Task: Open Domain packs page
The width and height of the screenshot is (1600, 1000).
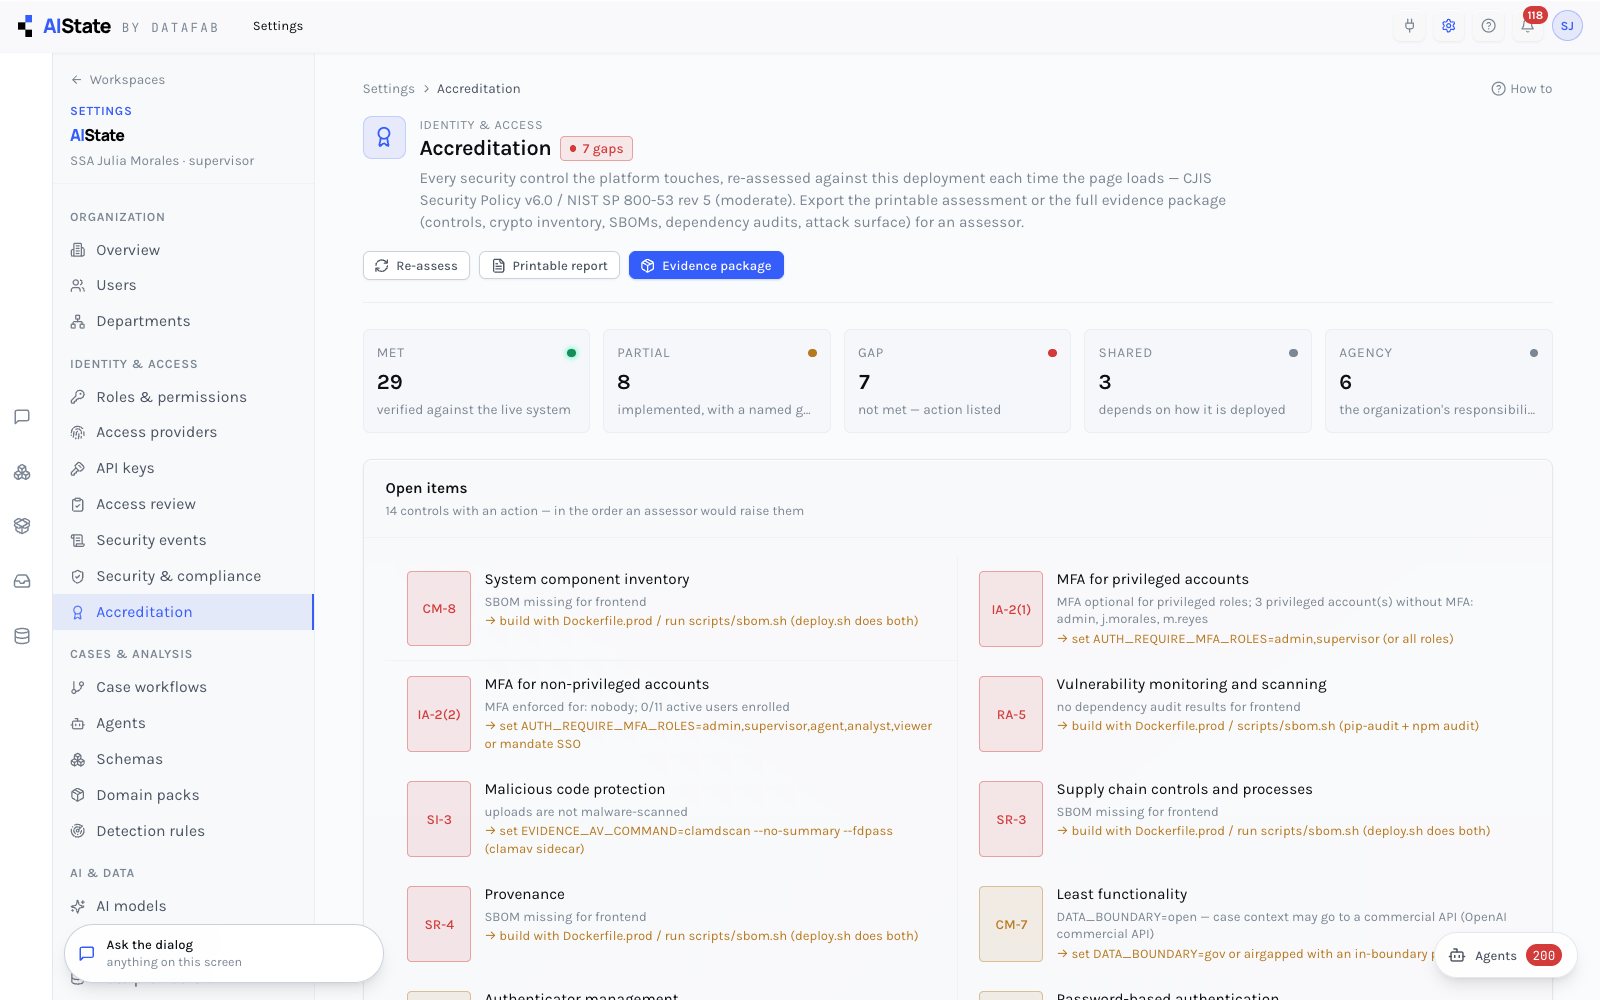Action: (184, 795)
